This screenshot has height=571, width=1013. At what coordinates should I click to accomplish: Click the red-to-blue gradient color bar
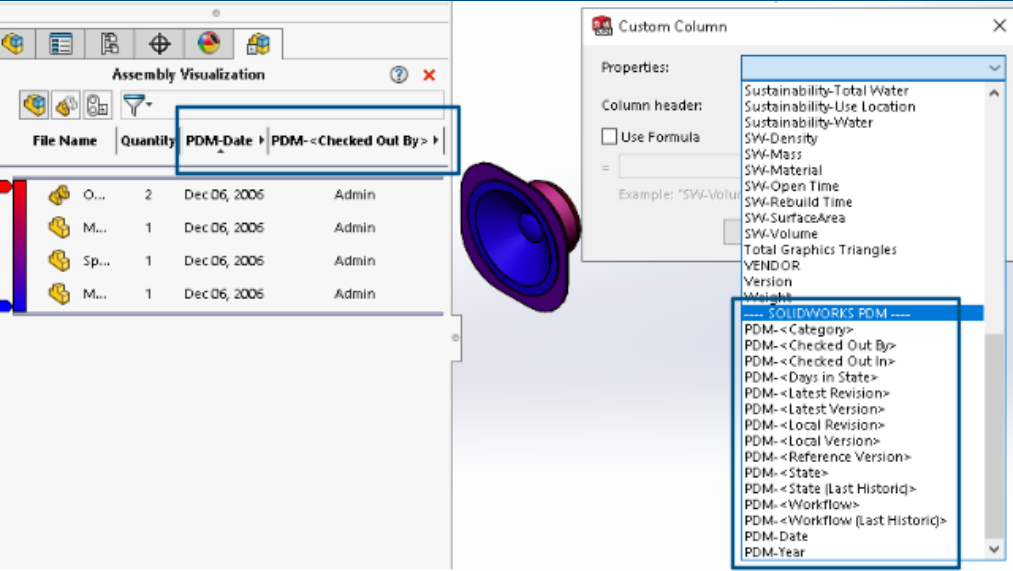pyautogui.click(x=20, y=246)
